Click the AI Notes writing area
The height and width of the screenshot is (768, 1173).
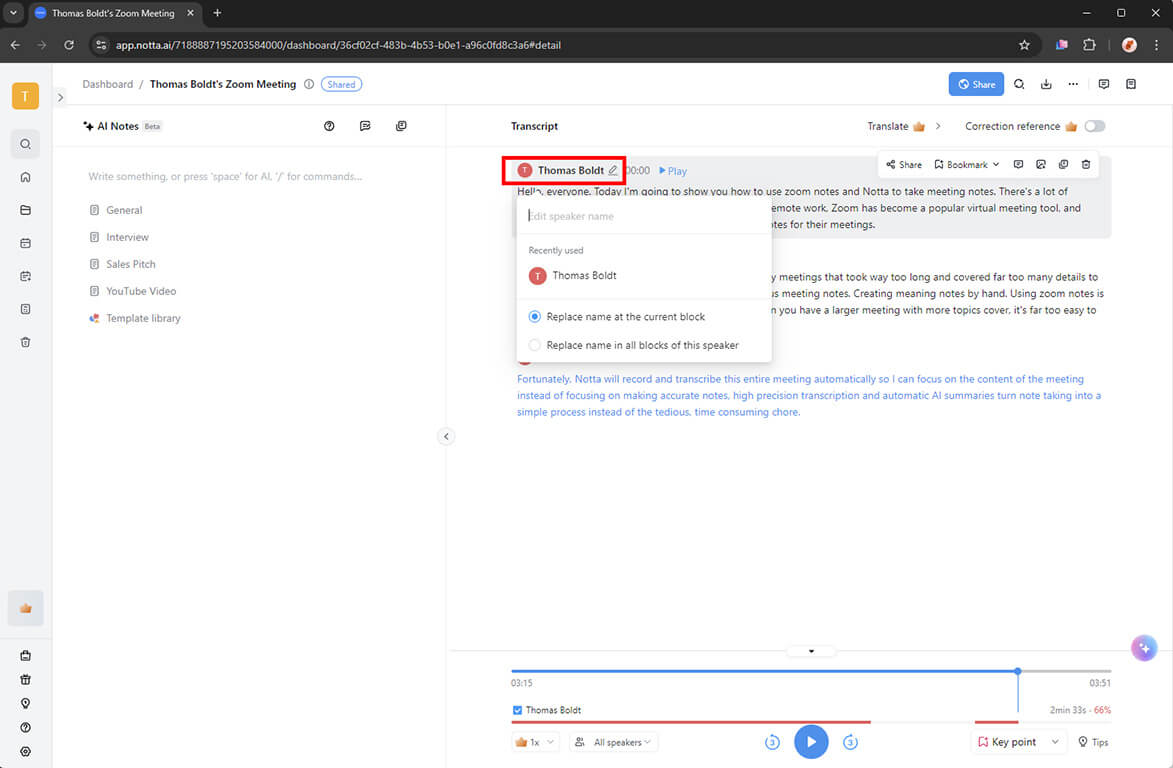click(225, 176)
